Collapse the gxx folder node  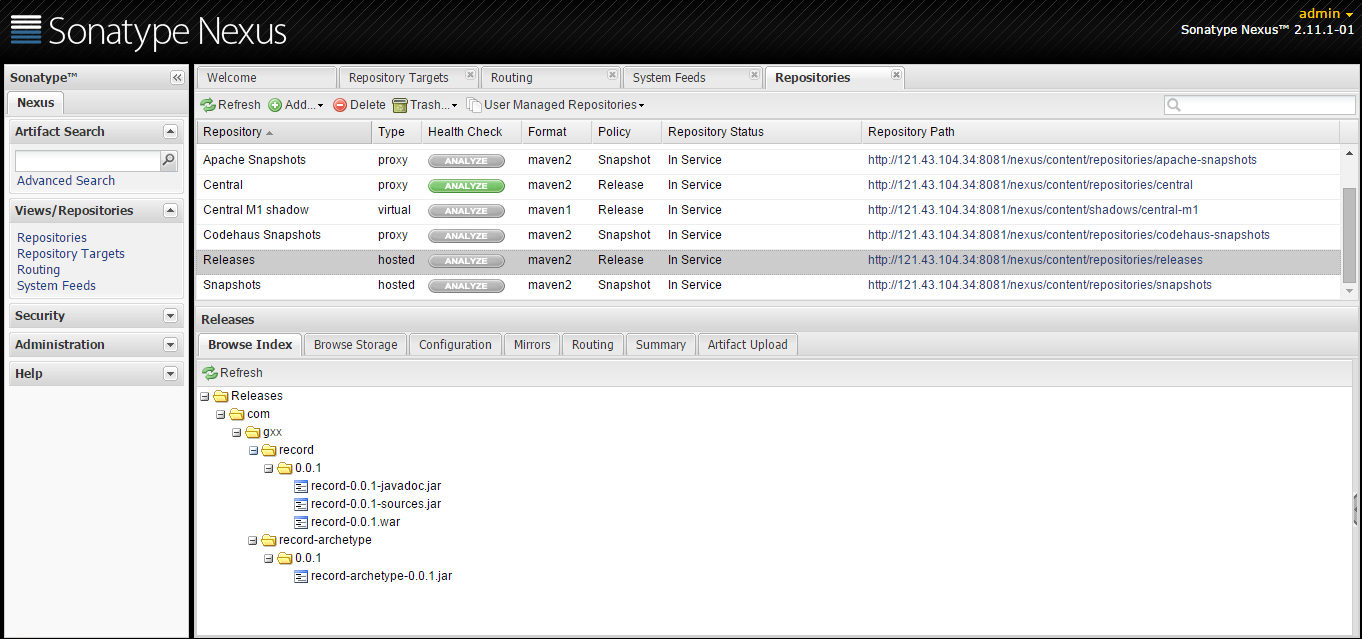coord(237,432)
